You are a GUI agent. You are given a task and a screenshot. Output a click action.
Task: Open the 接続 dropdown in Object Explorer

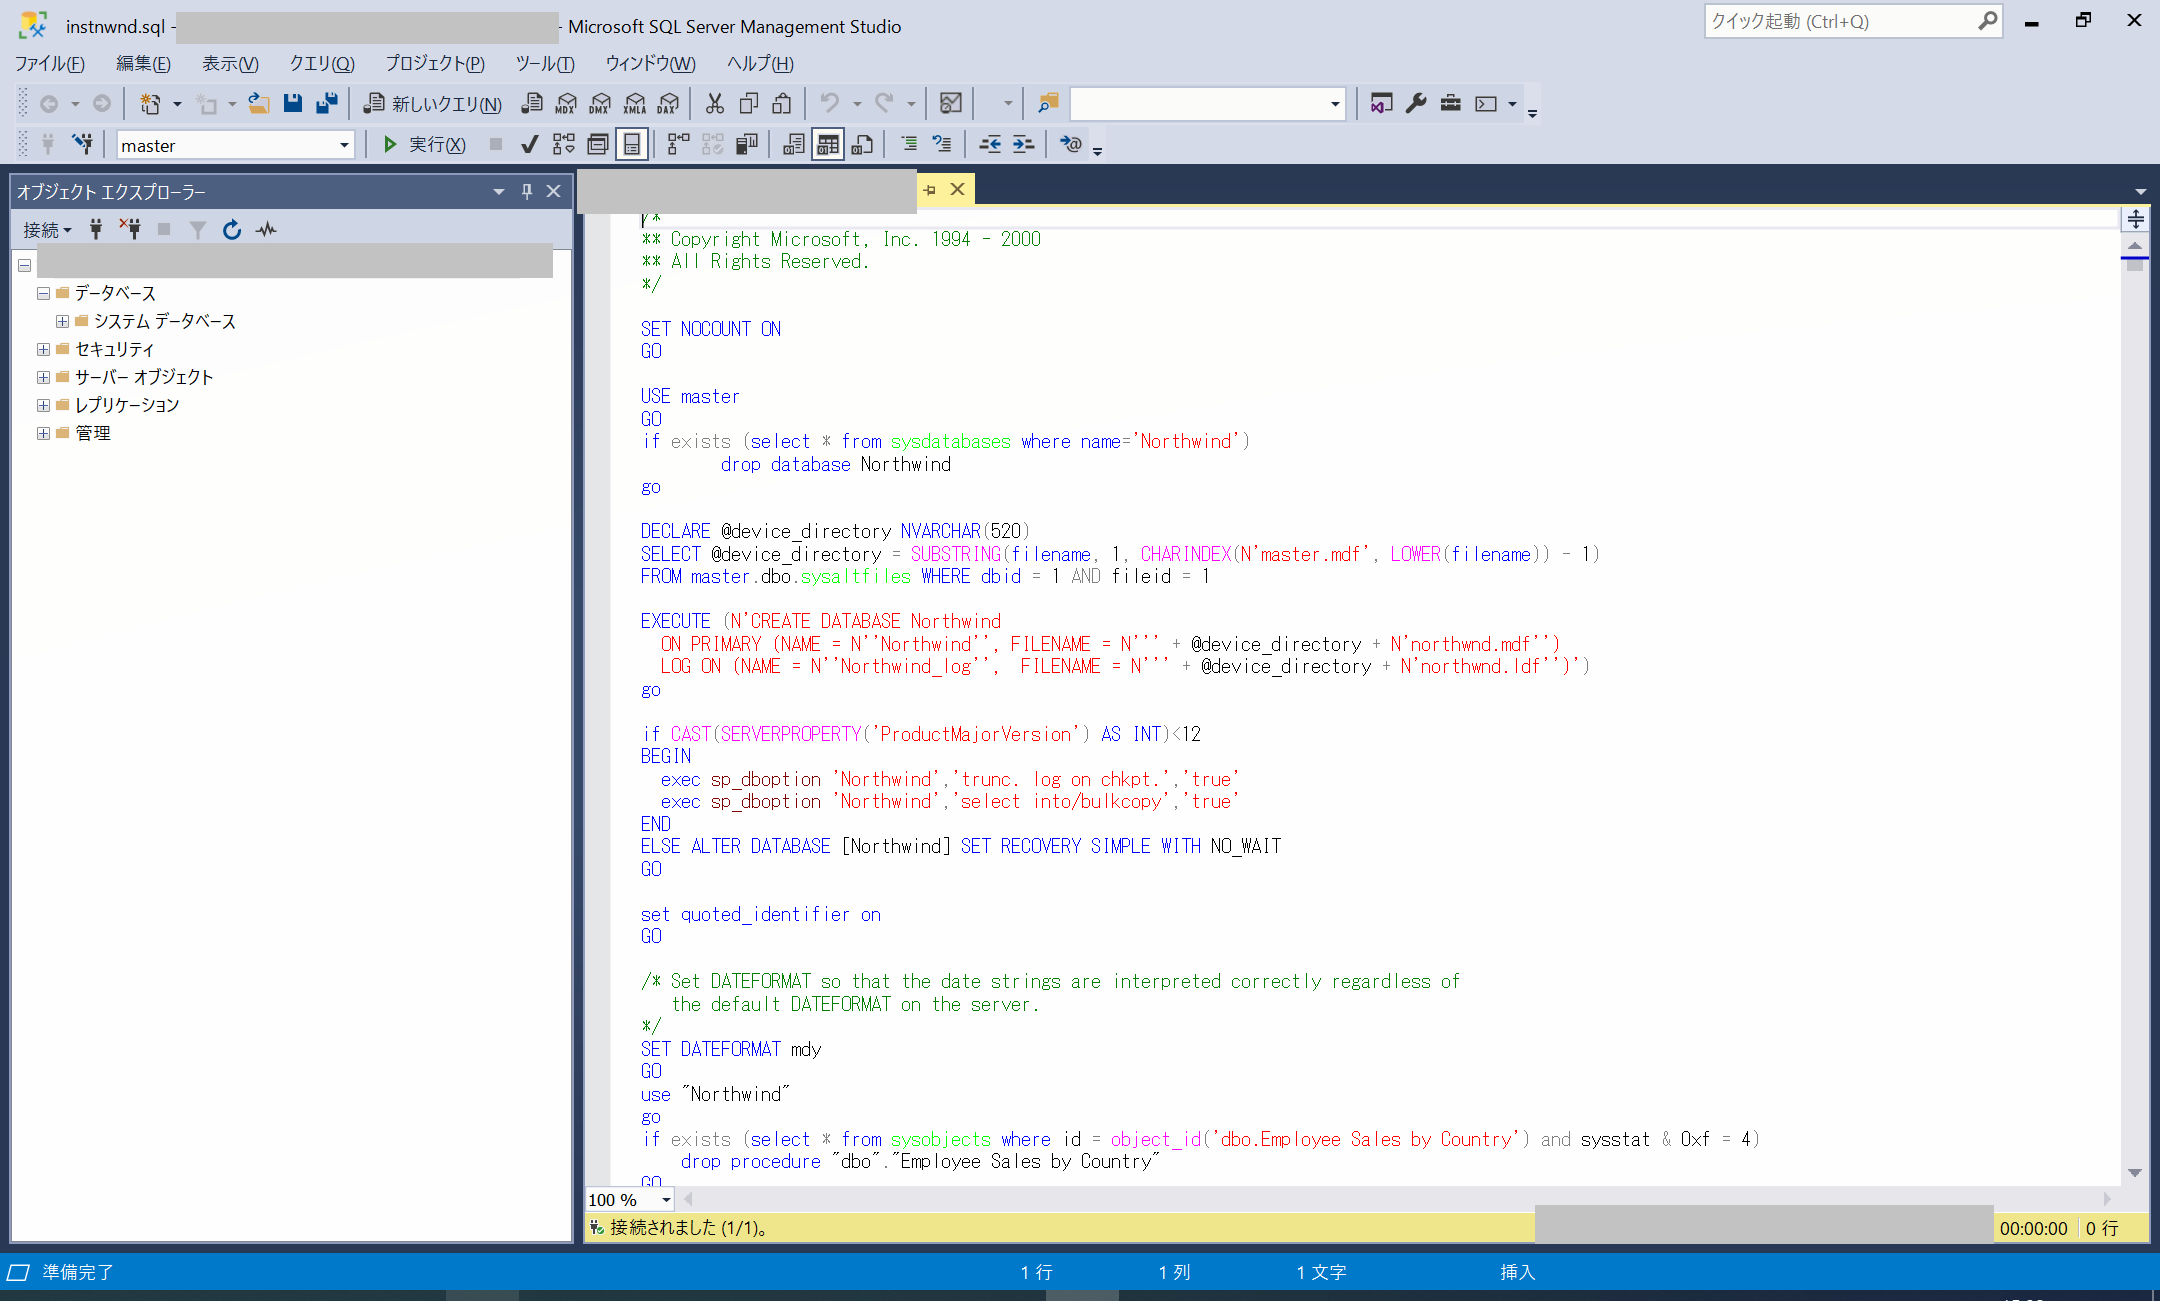[x=47, y=230]
